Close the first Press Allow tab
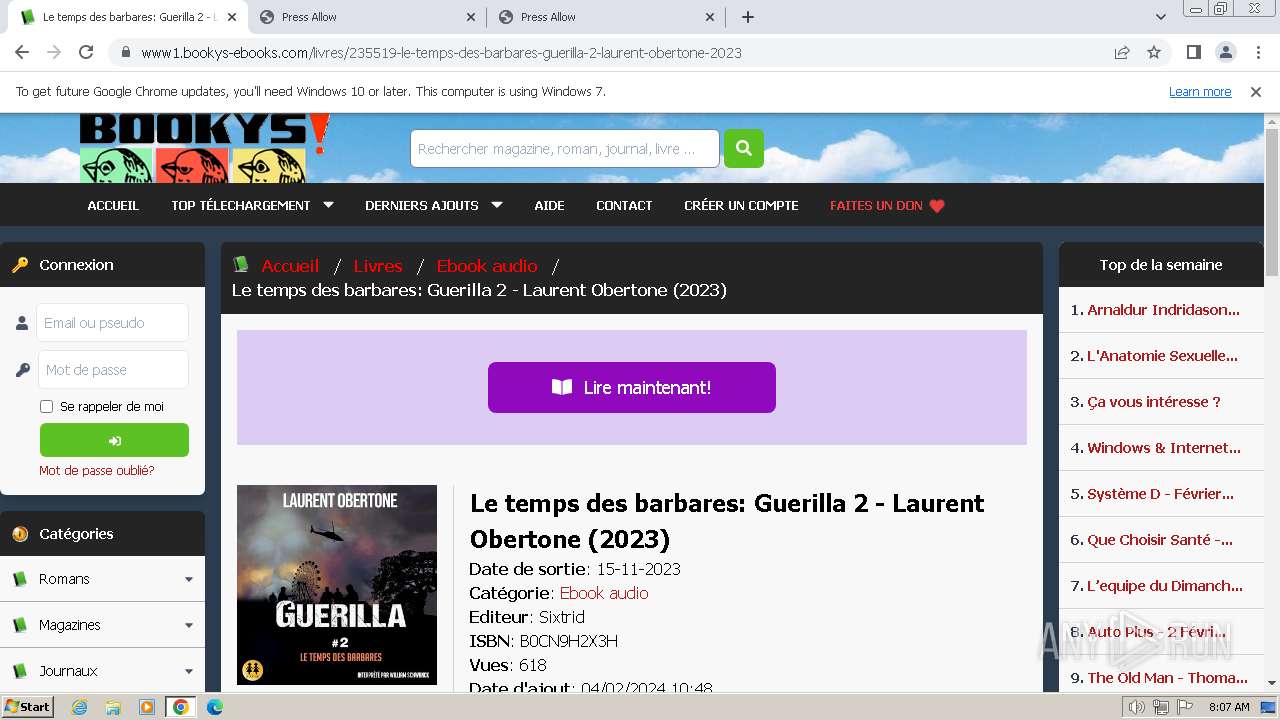 tap(472, 17)
